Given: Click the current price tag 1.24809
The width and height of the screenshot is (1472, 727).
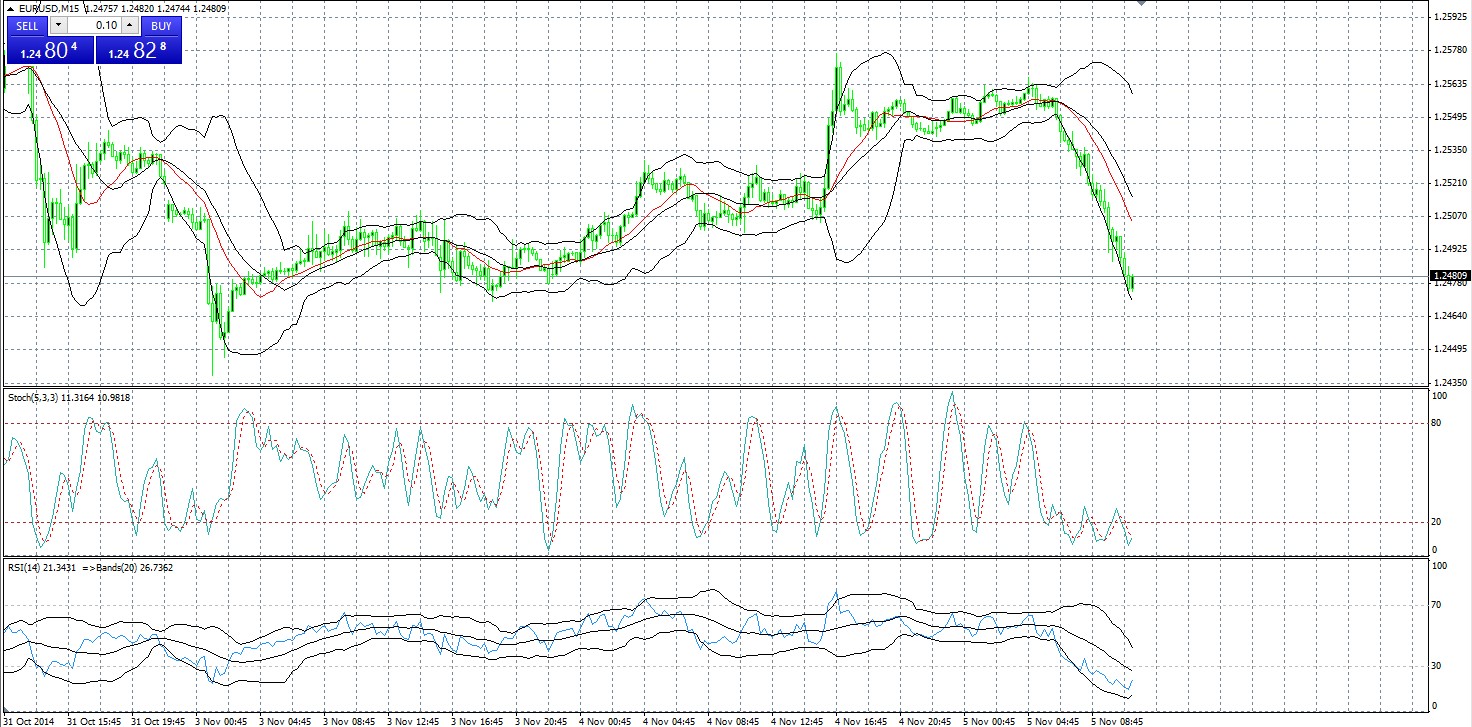Looking at the screenshot, I should [x=1450, y=276].
